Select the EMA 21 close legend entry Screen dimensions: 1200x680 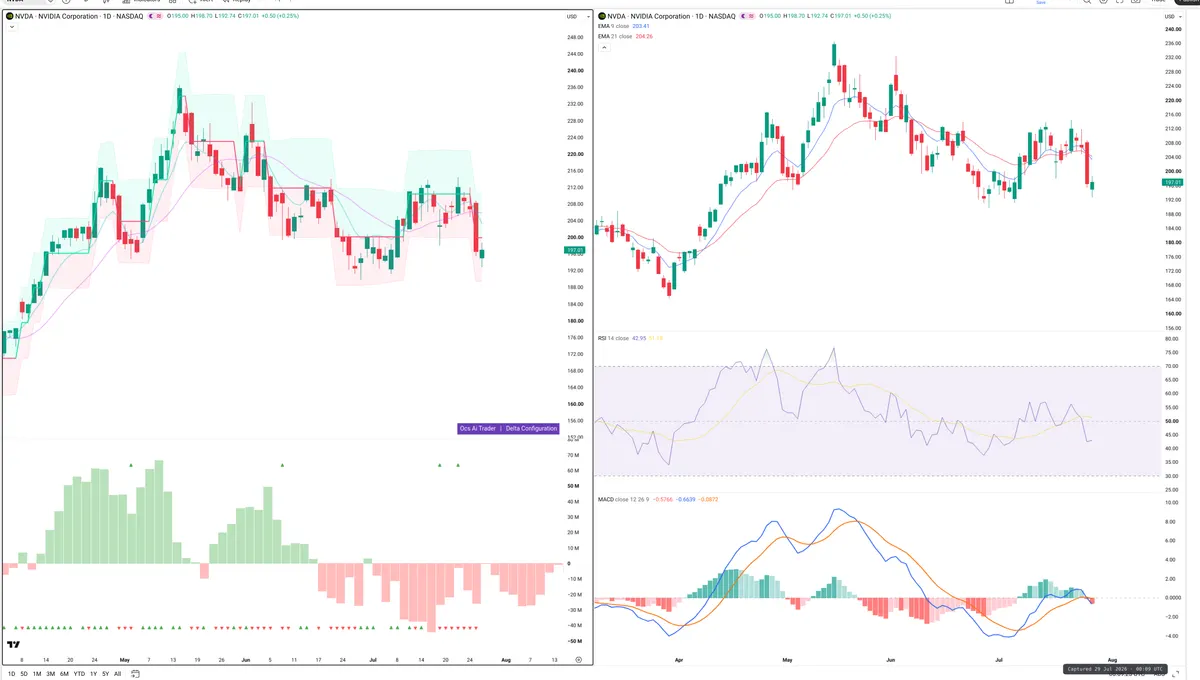[615, 36]
